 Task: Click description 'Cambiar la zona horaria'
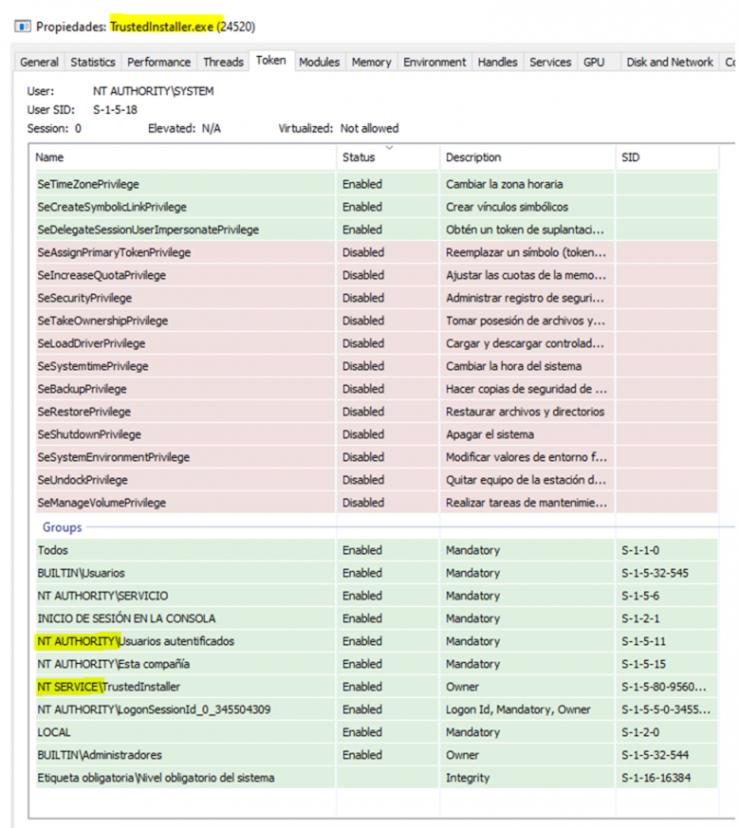click(x=504, y=184)
